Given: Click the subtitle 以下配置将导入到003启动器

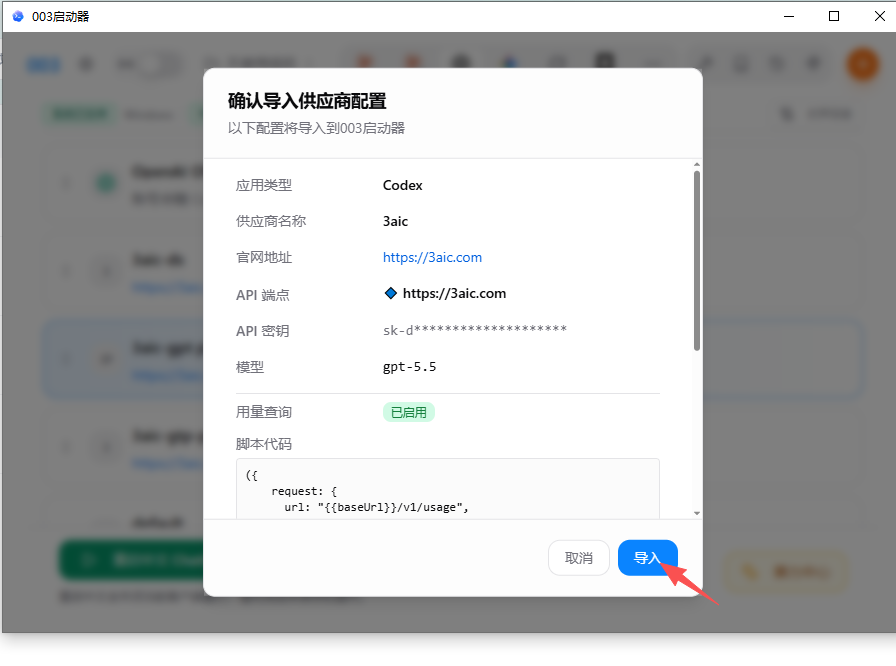Looking at the screenshot, I should click(316, 128).
